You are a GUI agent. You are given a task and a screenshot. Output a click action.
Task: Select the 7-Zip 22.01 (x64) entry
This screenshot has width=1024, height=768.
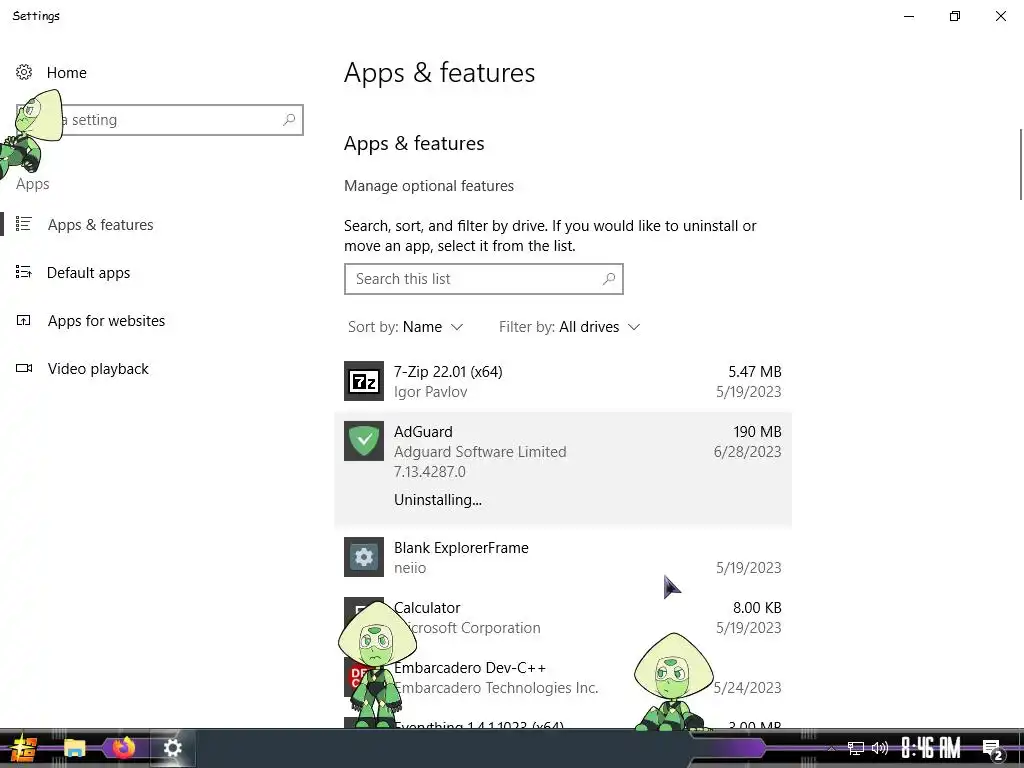pos(563,381)
